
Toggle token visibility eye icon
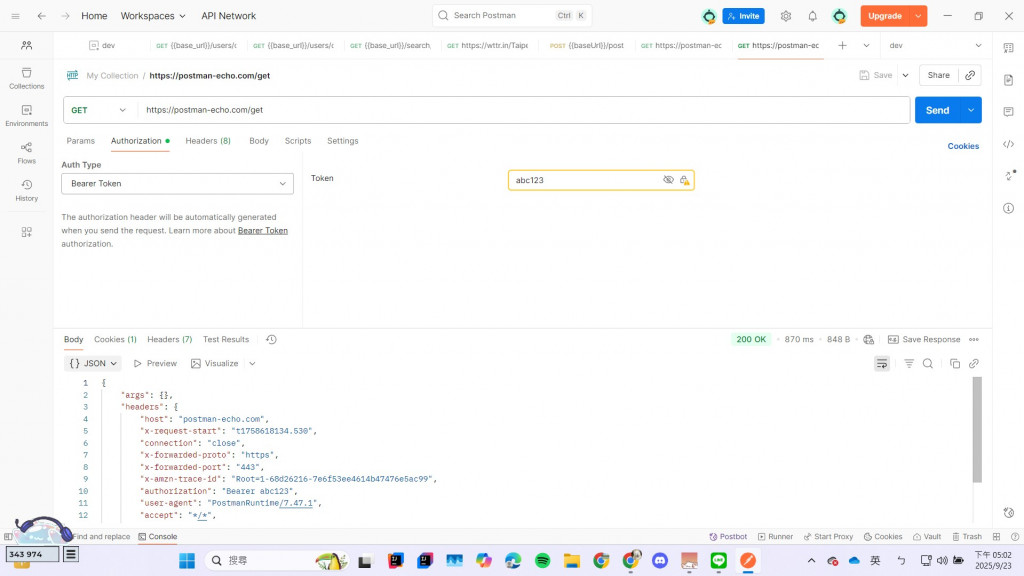tap(668, 180)
